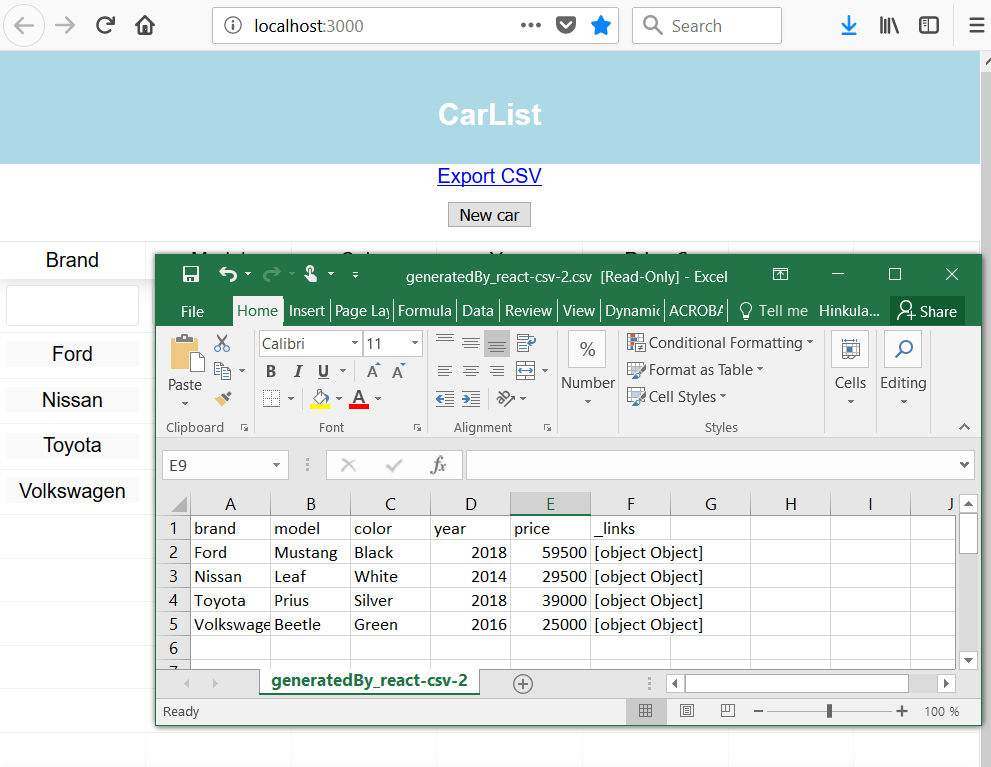Screen dimensions: 991x767
Task: Select Center alignment
Action: (471, 371)
